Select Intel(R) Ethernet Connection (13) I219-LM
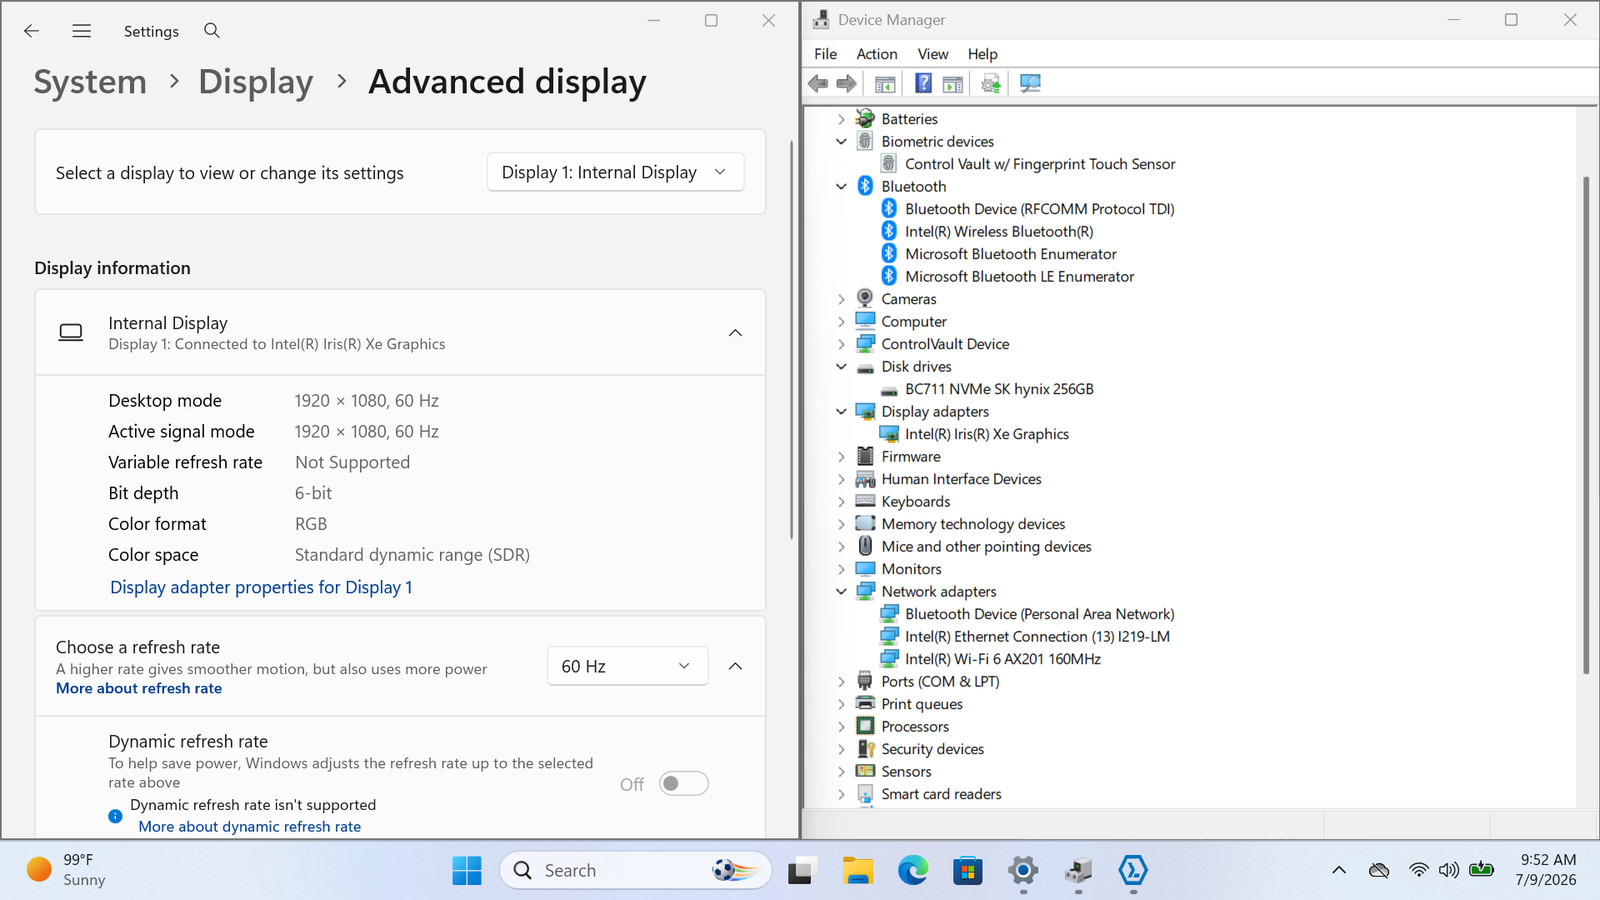 coord(1037,637)
